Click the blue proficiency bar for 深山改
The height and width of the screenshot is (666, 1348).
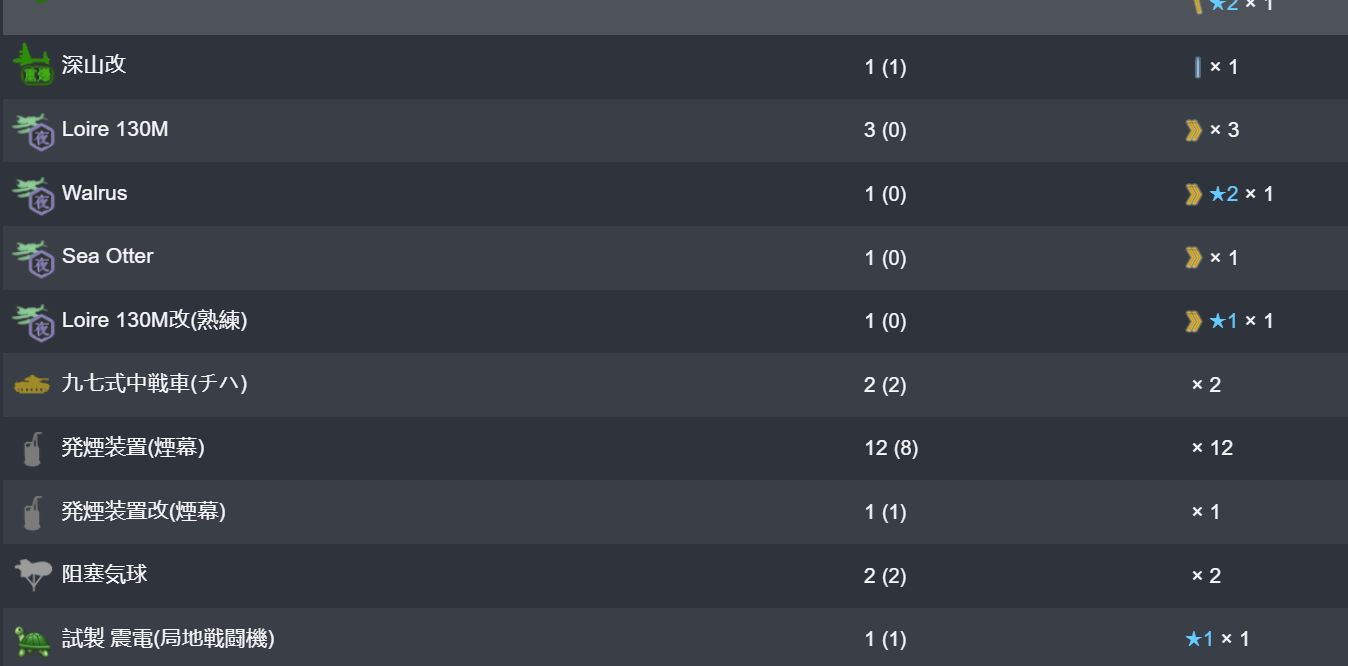[x=1197, y=67]
